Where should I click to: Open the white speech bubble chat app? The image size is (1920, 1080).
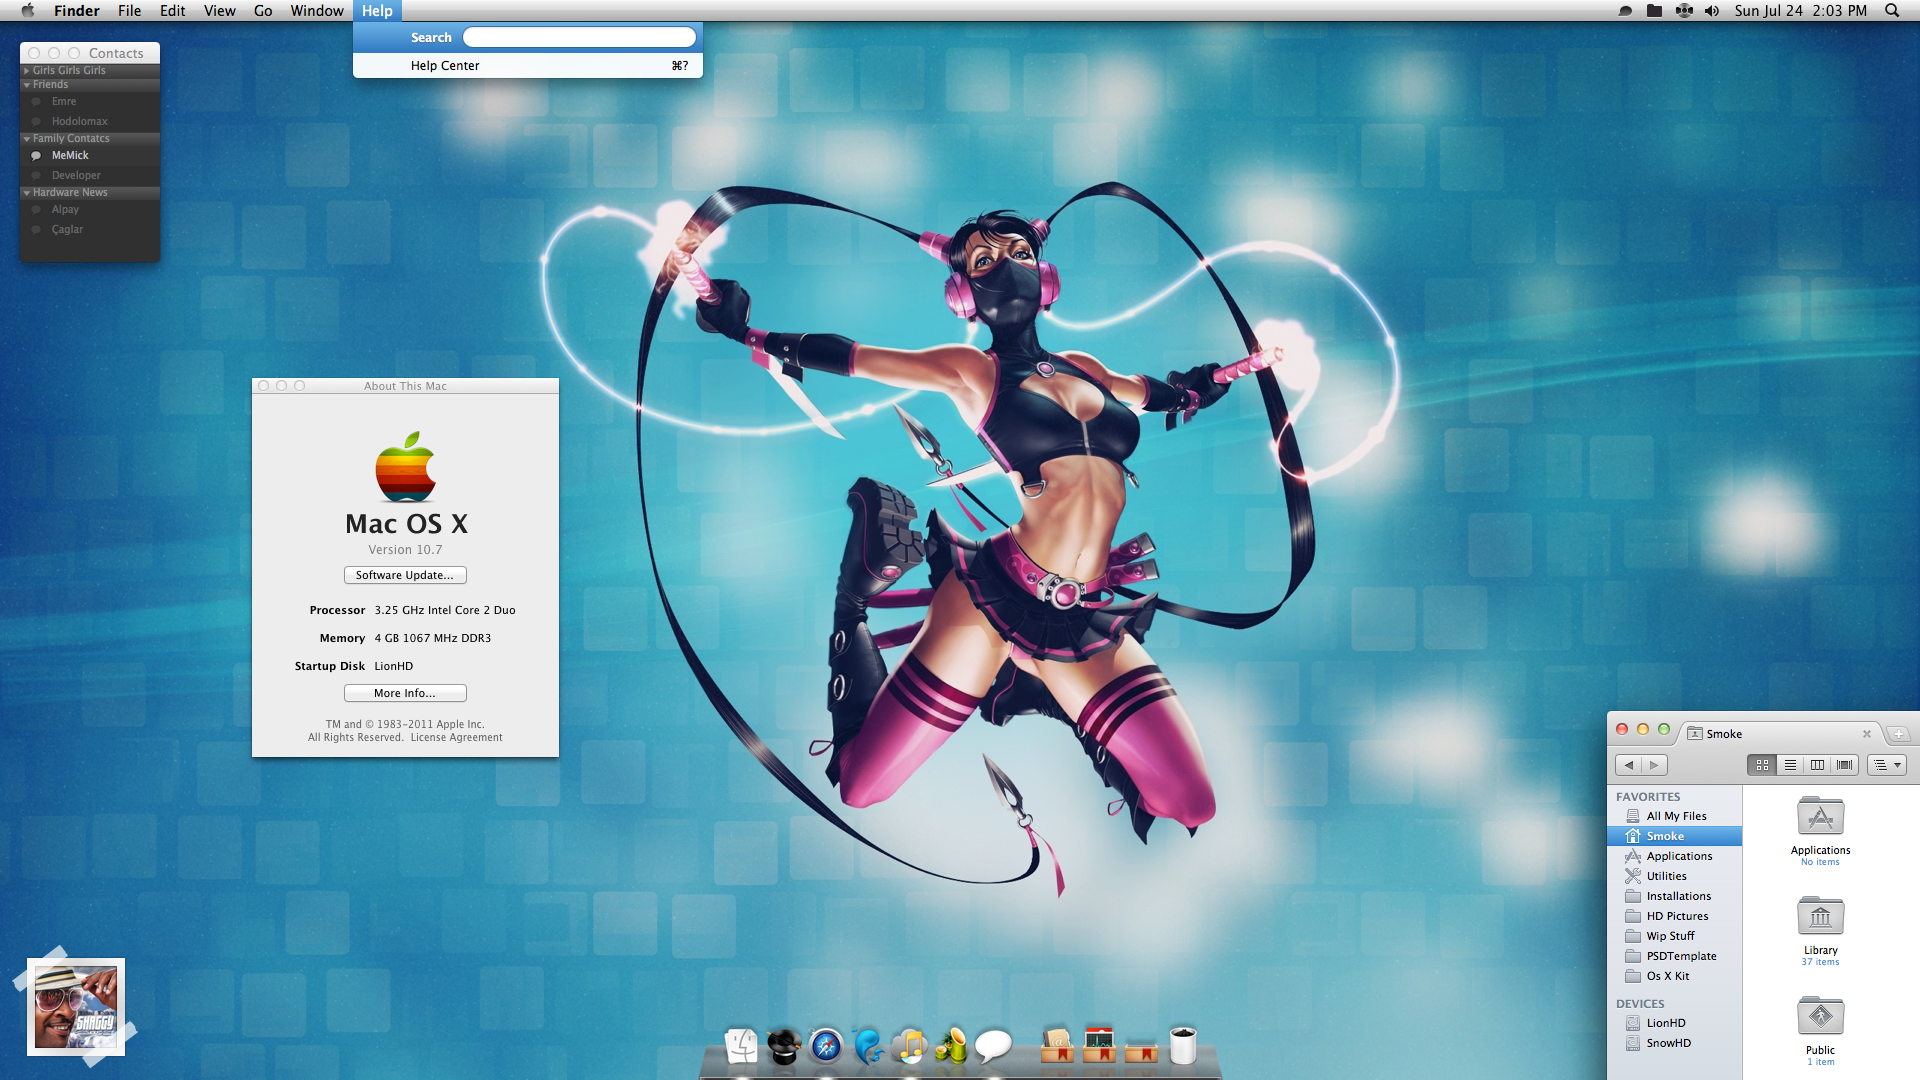coord(993,1046)
